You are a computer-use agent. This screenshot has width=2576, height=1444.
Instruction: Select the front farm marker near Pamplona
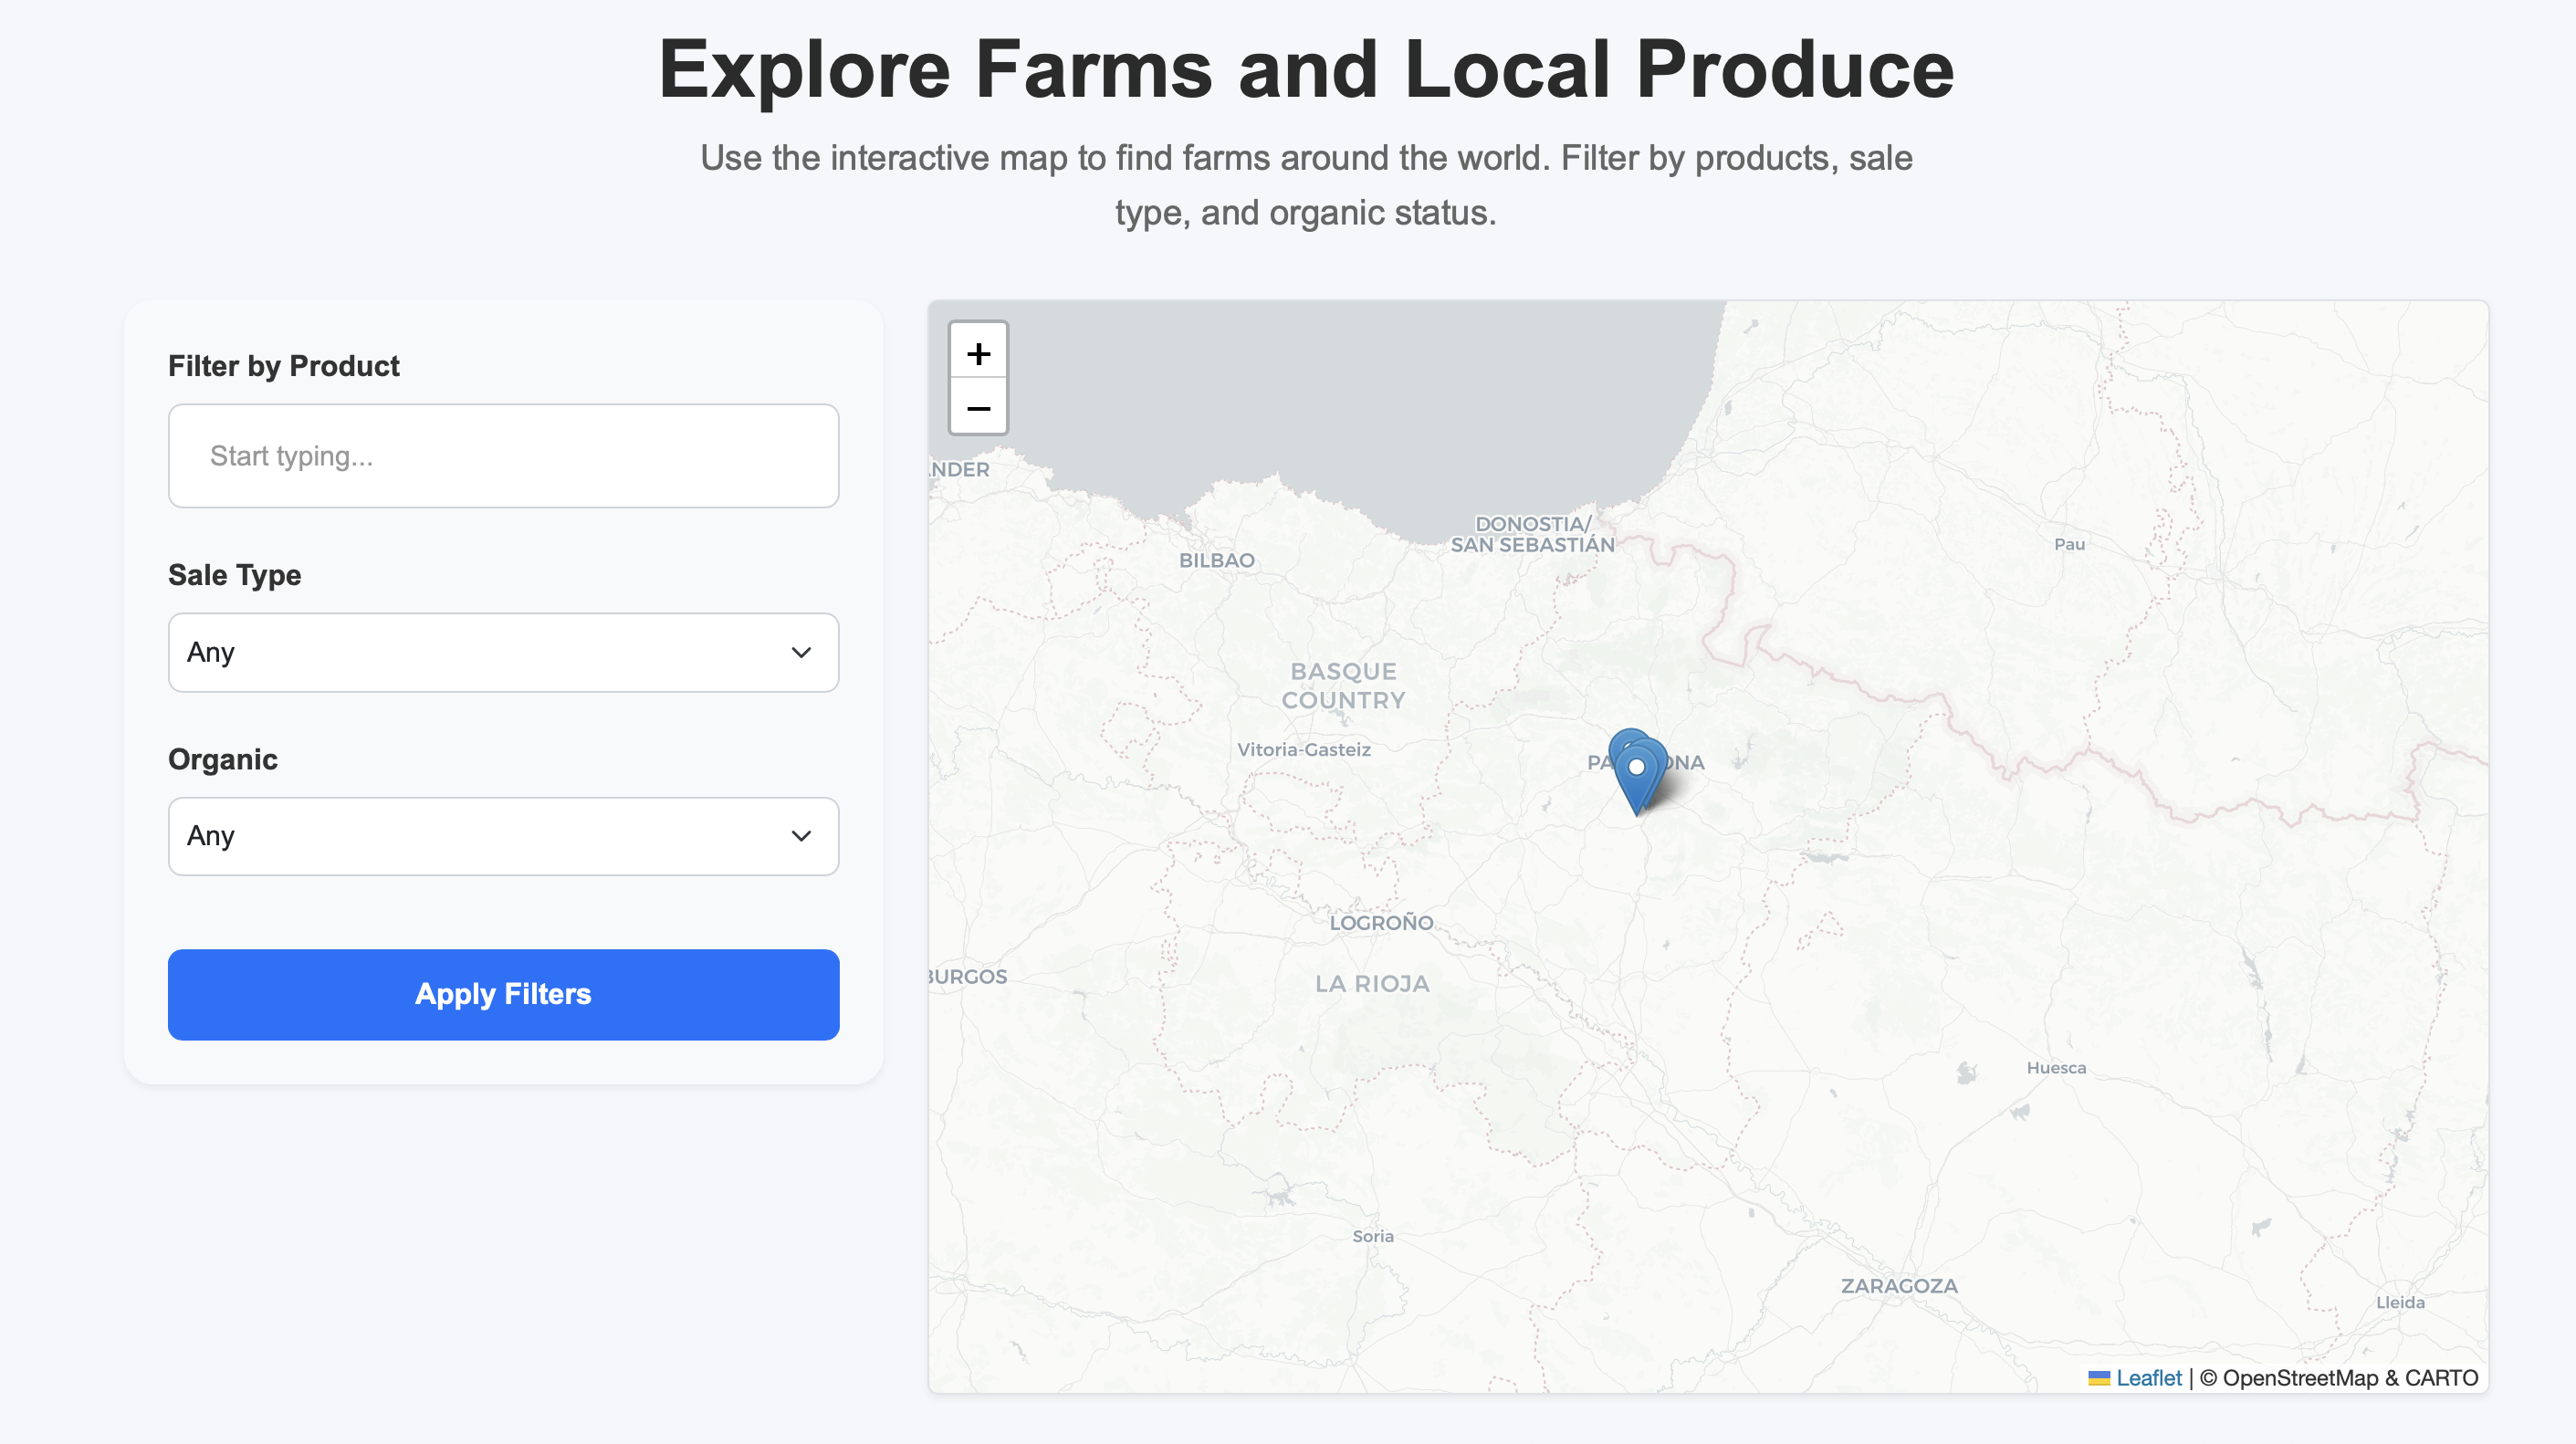(1637, 768)
